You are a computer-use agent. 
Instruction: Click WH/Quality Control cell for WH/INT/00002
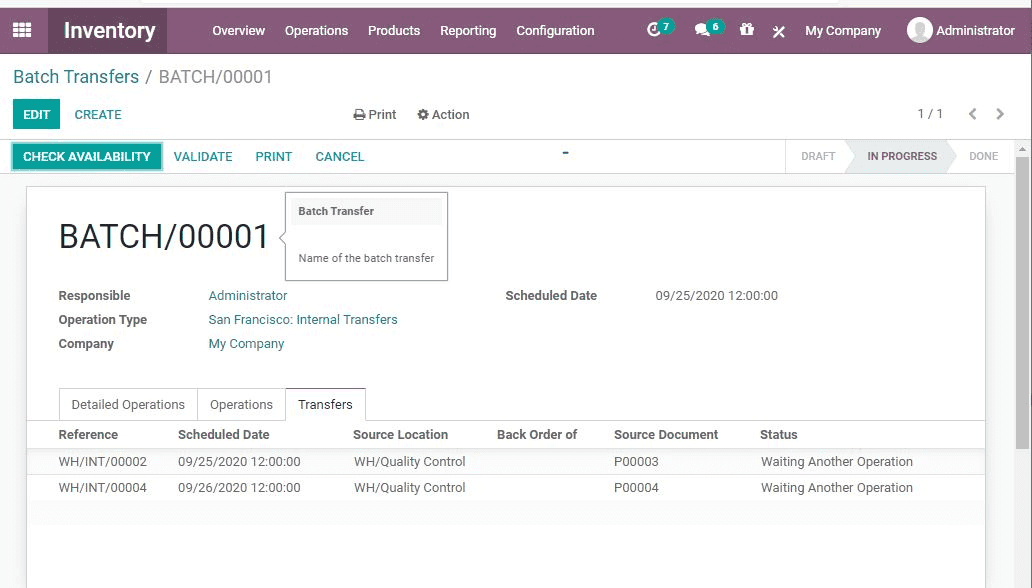pos(409,462)
